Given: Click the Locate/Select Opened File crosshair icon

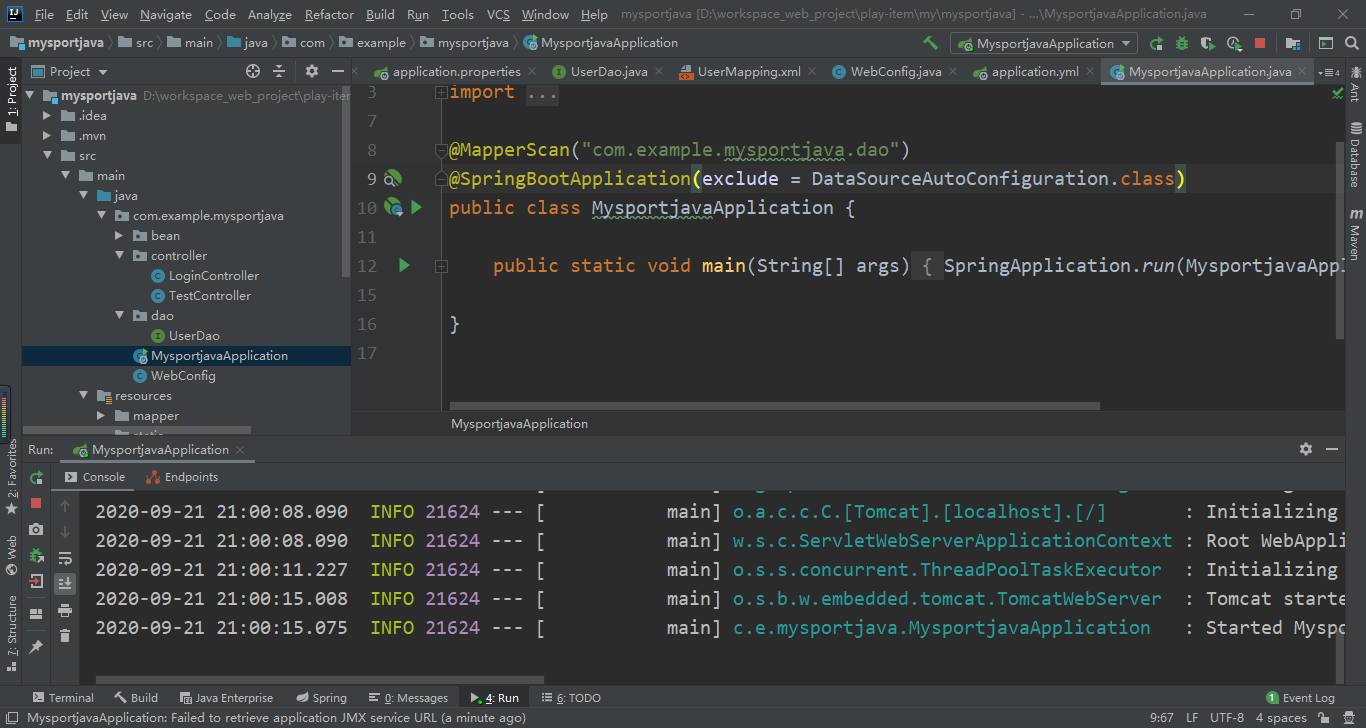Looking at the screenshot, I should (x=253, y=71).
